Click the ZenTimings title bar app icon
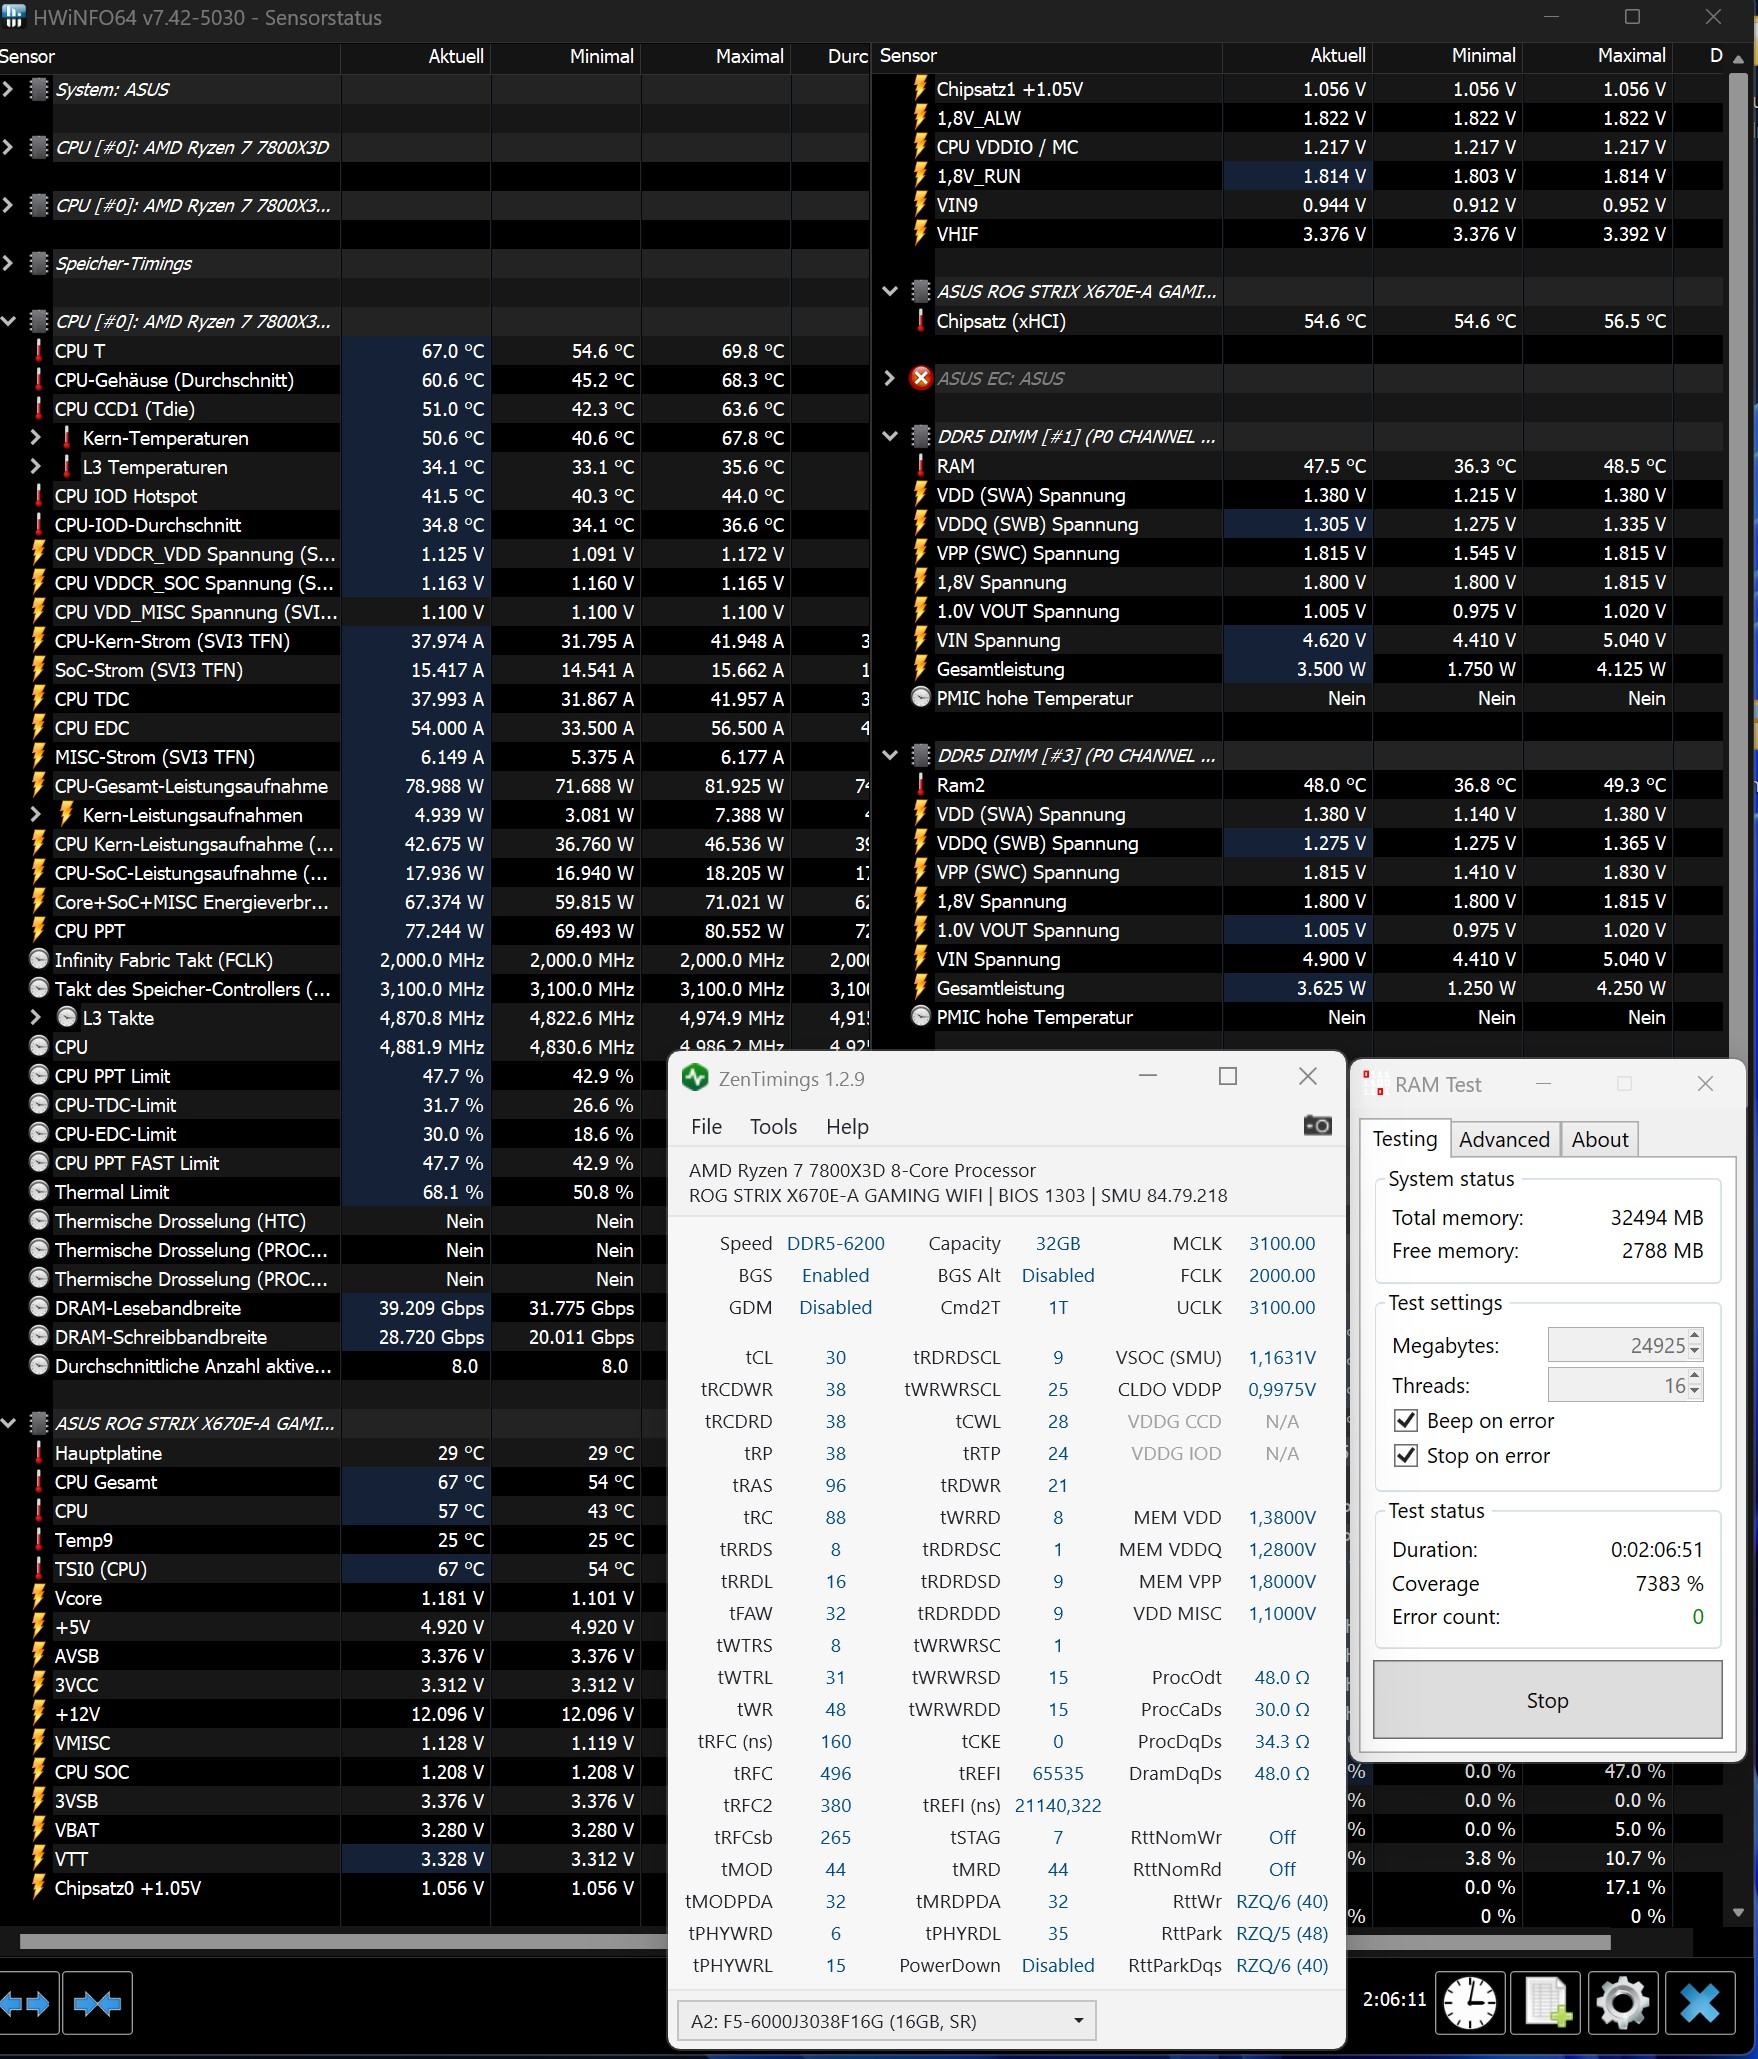 pos(694,1078)
